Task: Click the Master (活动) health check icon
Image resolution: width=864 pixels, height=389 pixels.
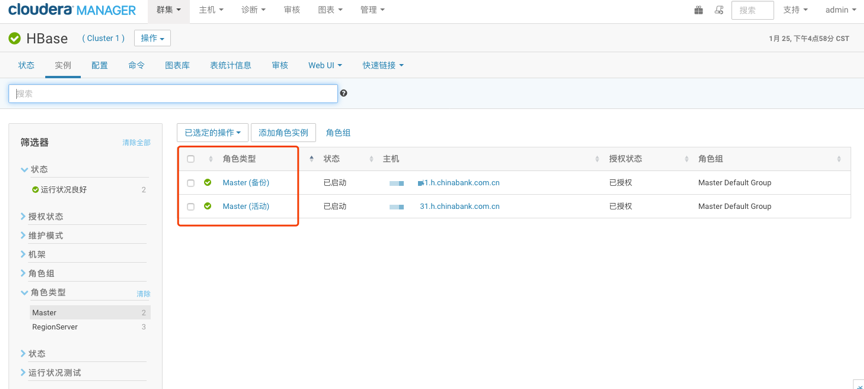Action: (208, 206)
